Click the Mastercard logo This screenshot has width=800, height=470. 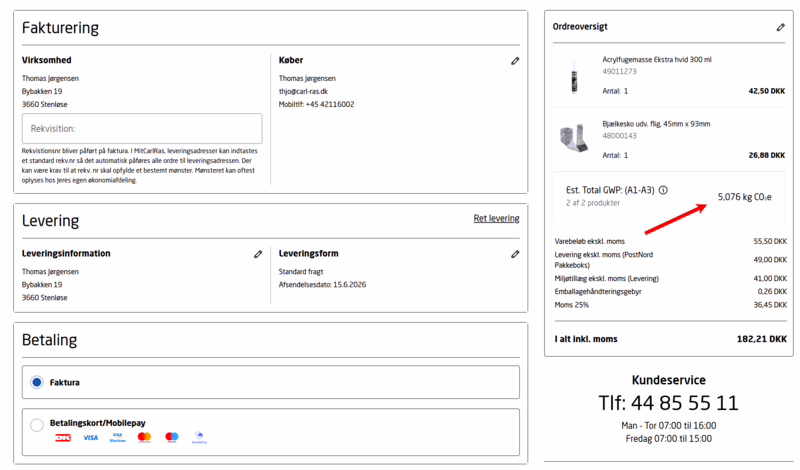[144, 437]
